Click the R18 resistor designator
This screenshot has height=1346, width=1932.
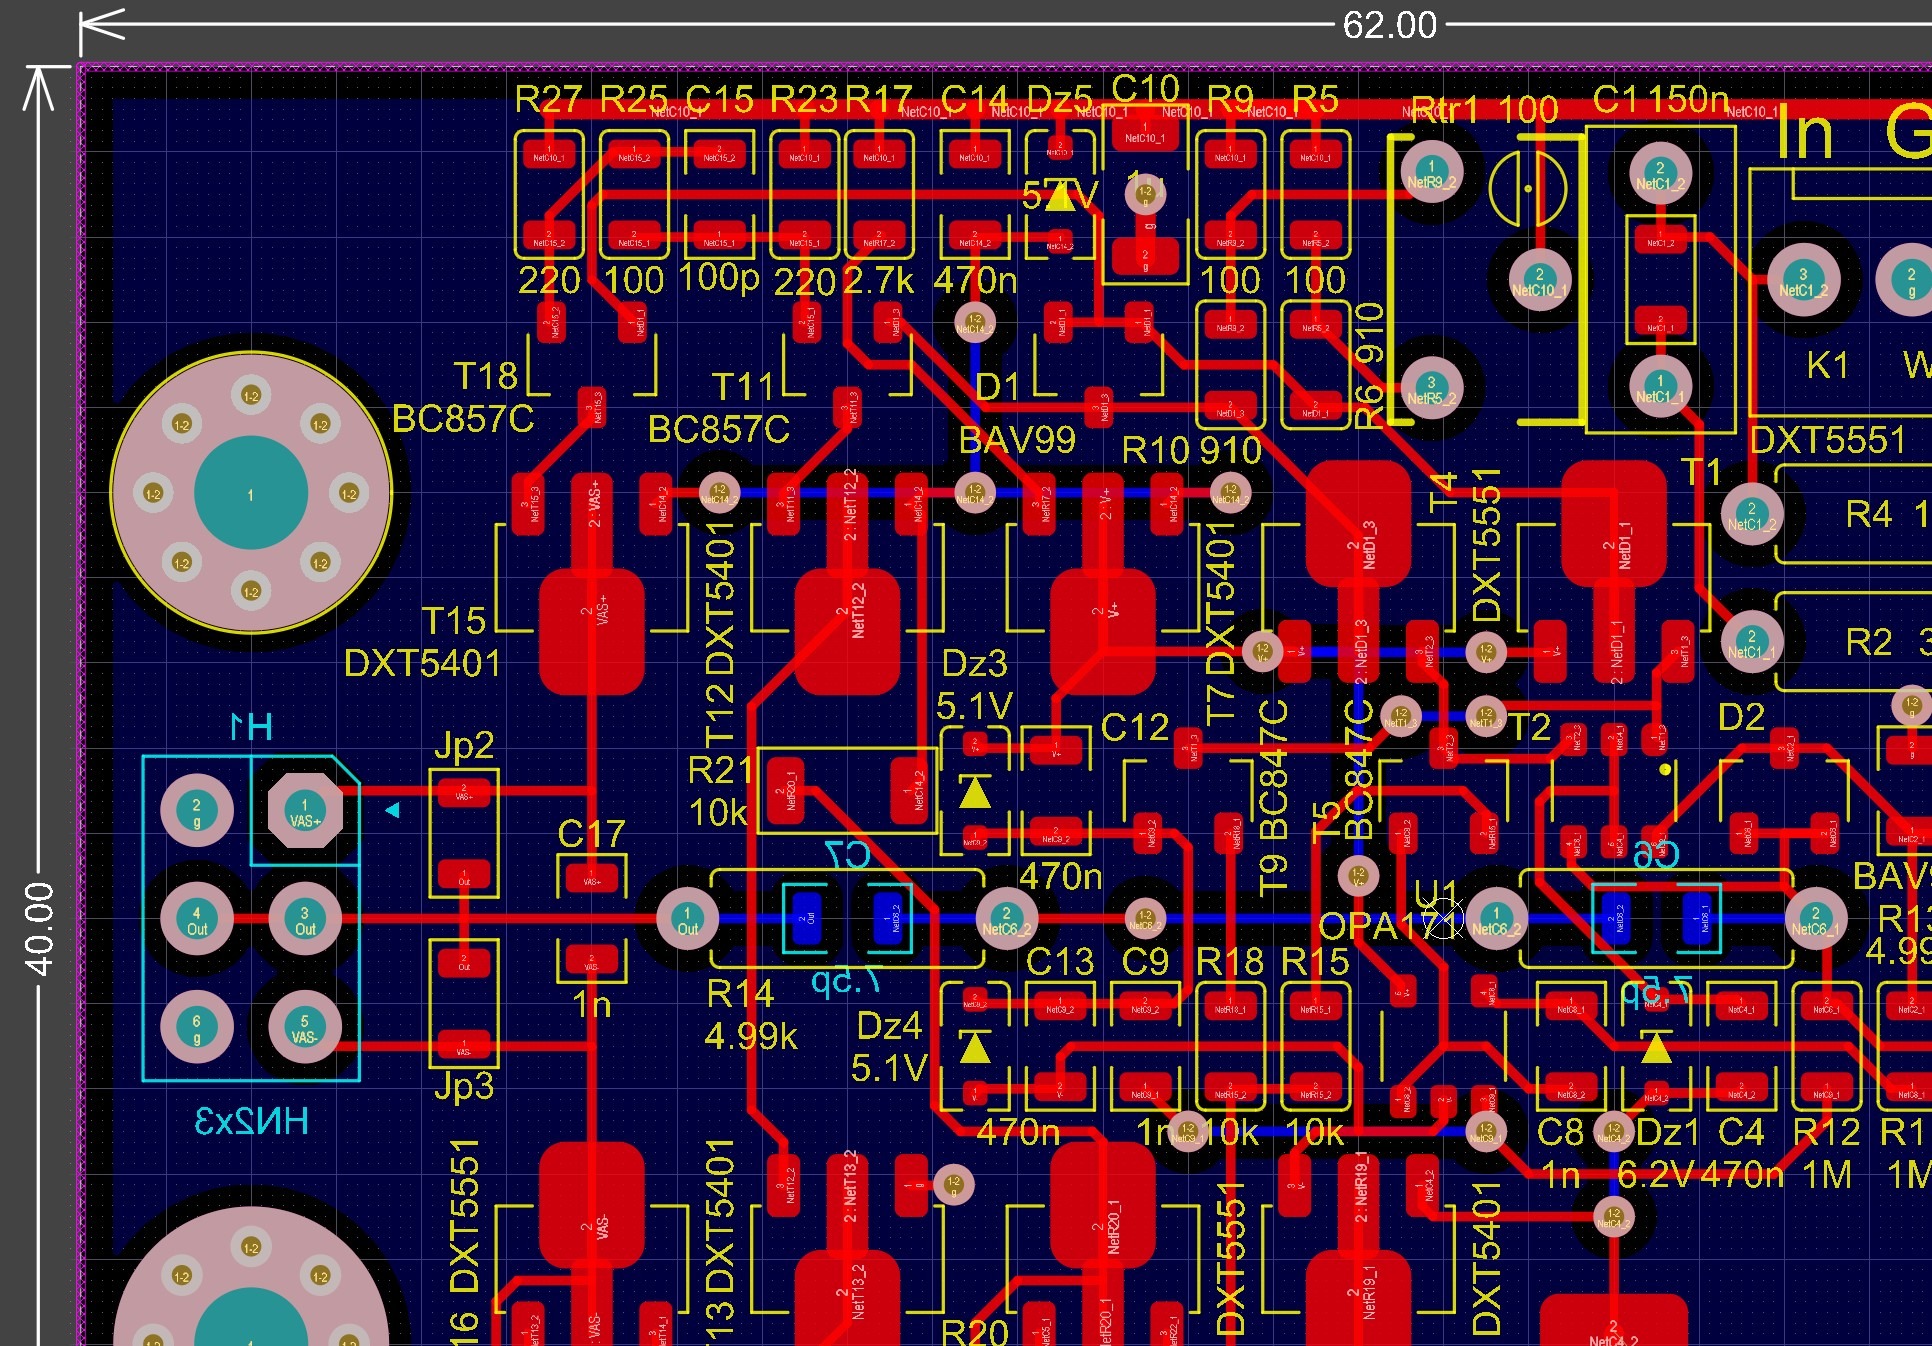(x=1231, y=962)
